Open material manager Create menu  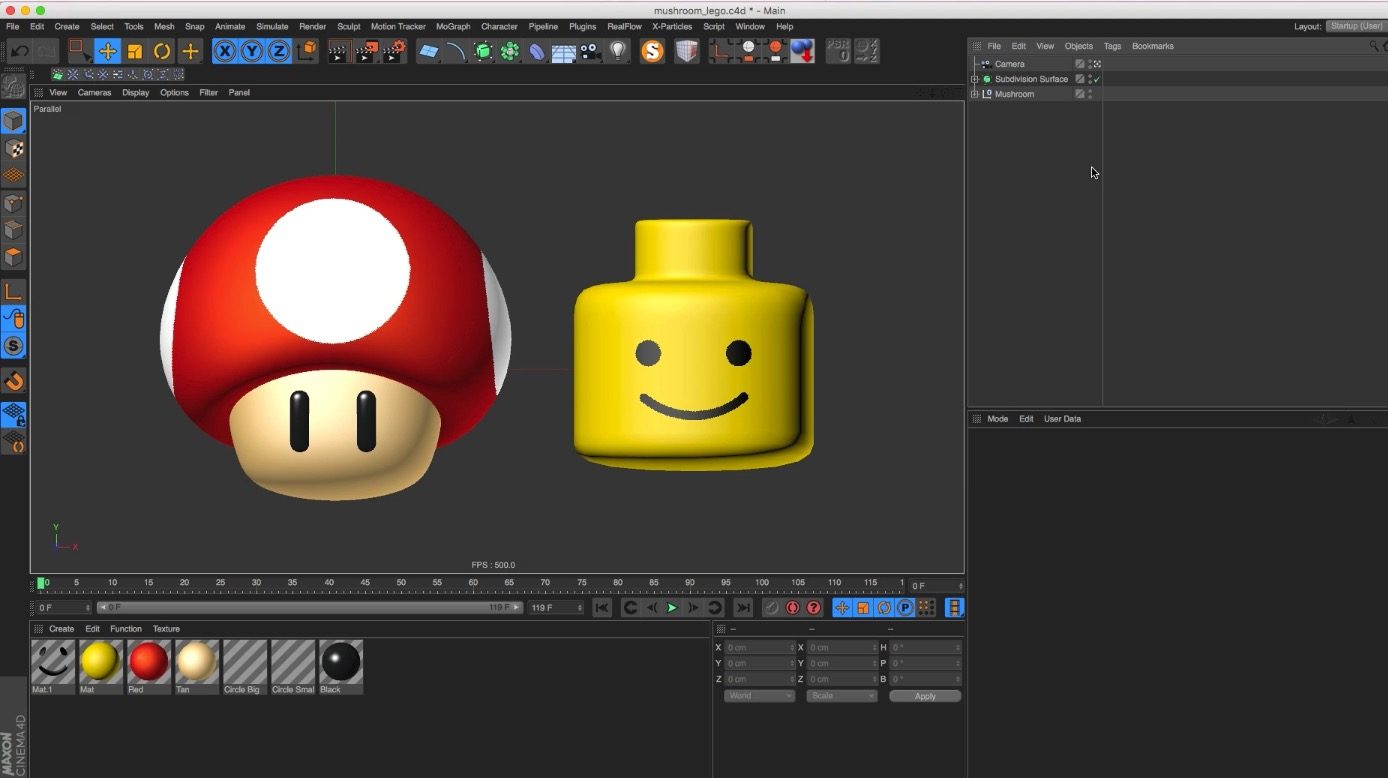[62, 629]
